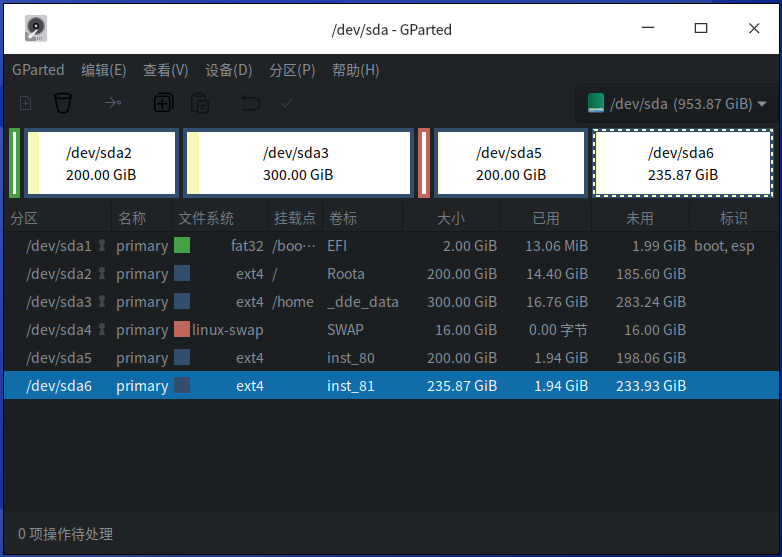Open the GParted menu
The width and height of the screenshot is (782, 557).
[x=38, y=70]
